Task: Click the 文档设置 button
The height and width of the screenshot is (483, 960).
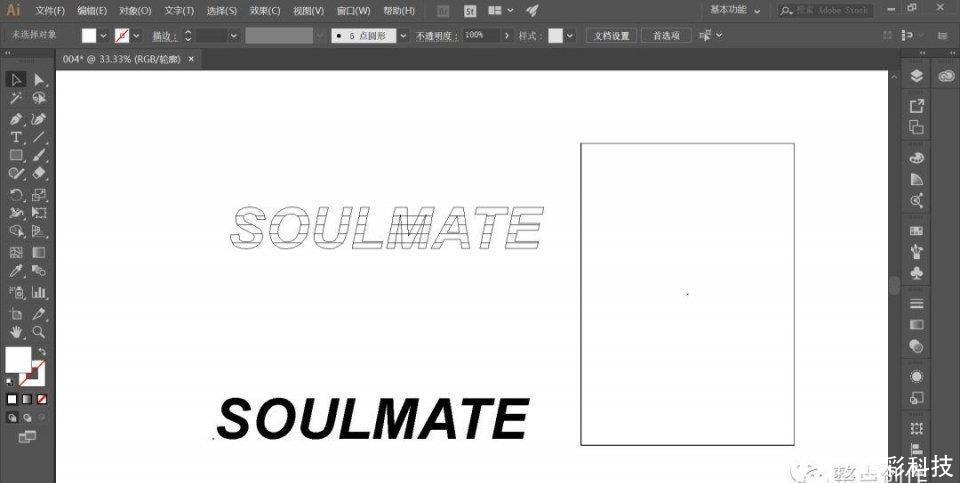Action: coord(611,35)
